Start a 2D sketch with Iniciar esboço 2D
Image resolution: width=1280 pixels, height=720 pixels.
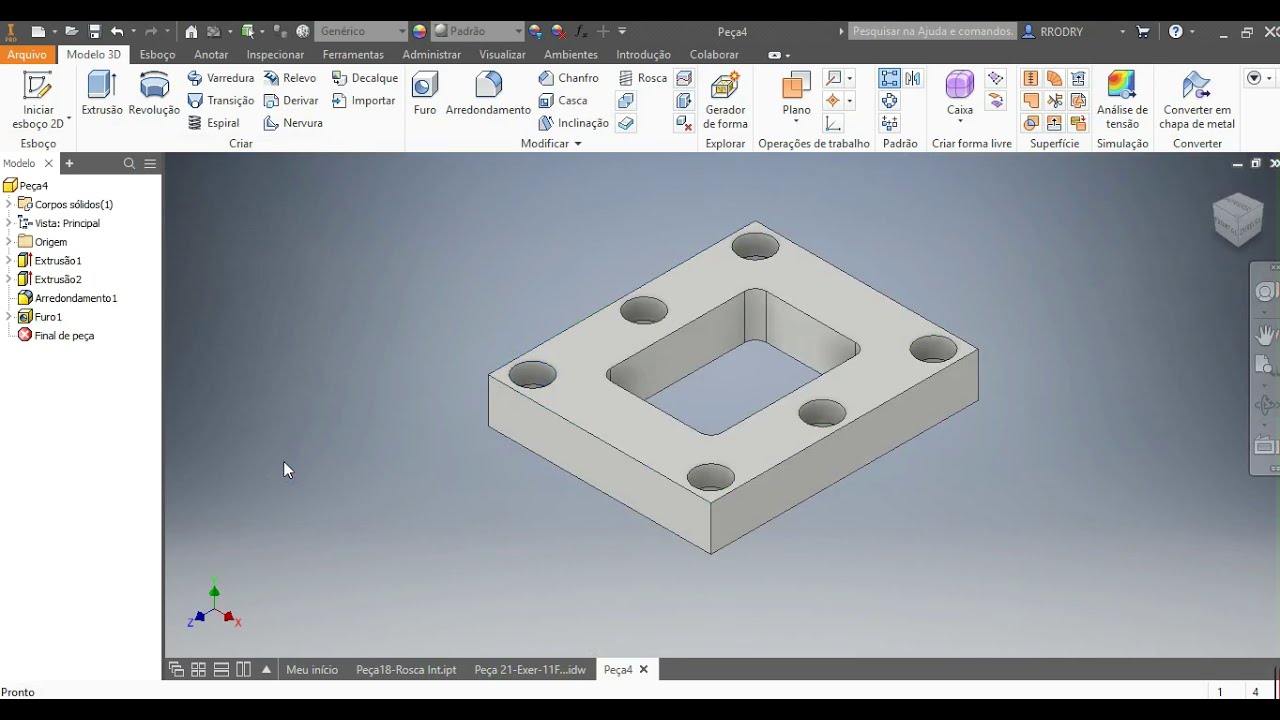click(x=38, y=100)
